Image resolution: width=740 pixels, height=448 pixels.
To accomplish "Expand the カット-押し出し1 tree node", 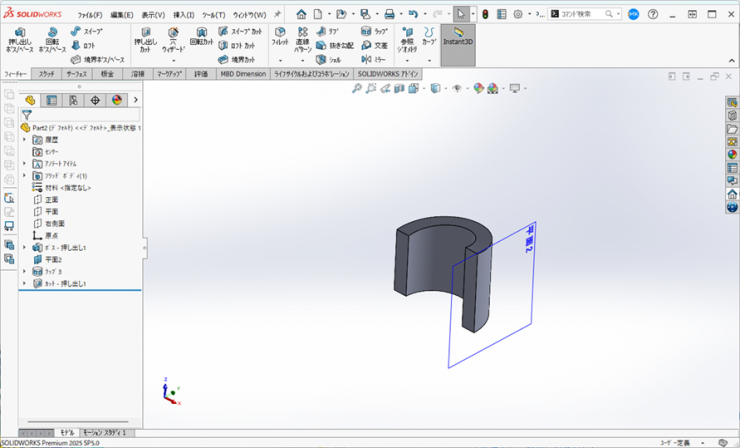I will tap(25, 284).
